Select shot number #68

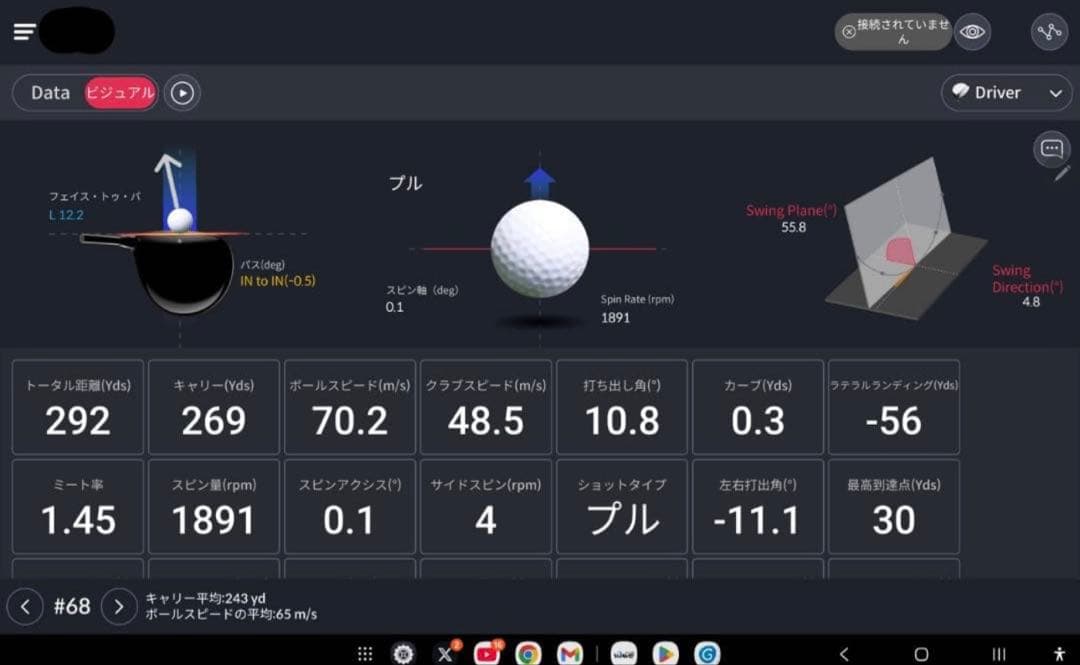(x=72, y=606)
